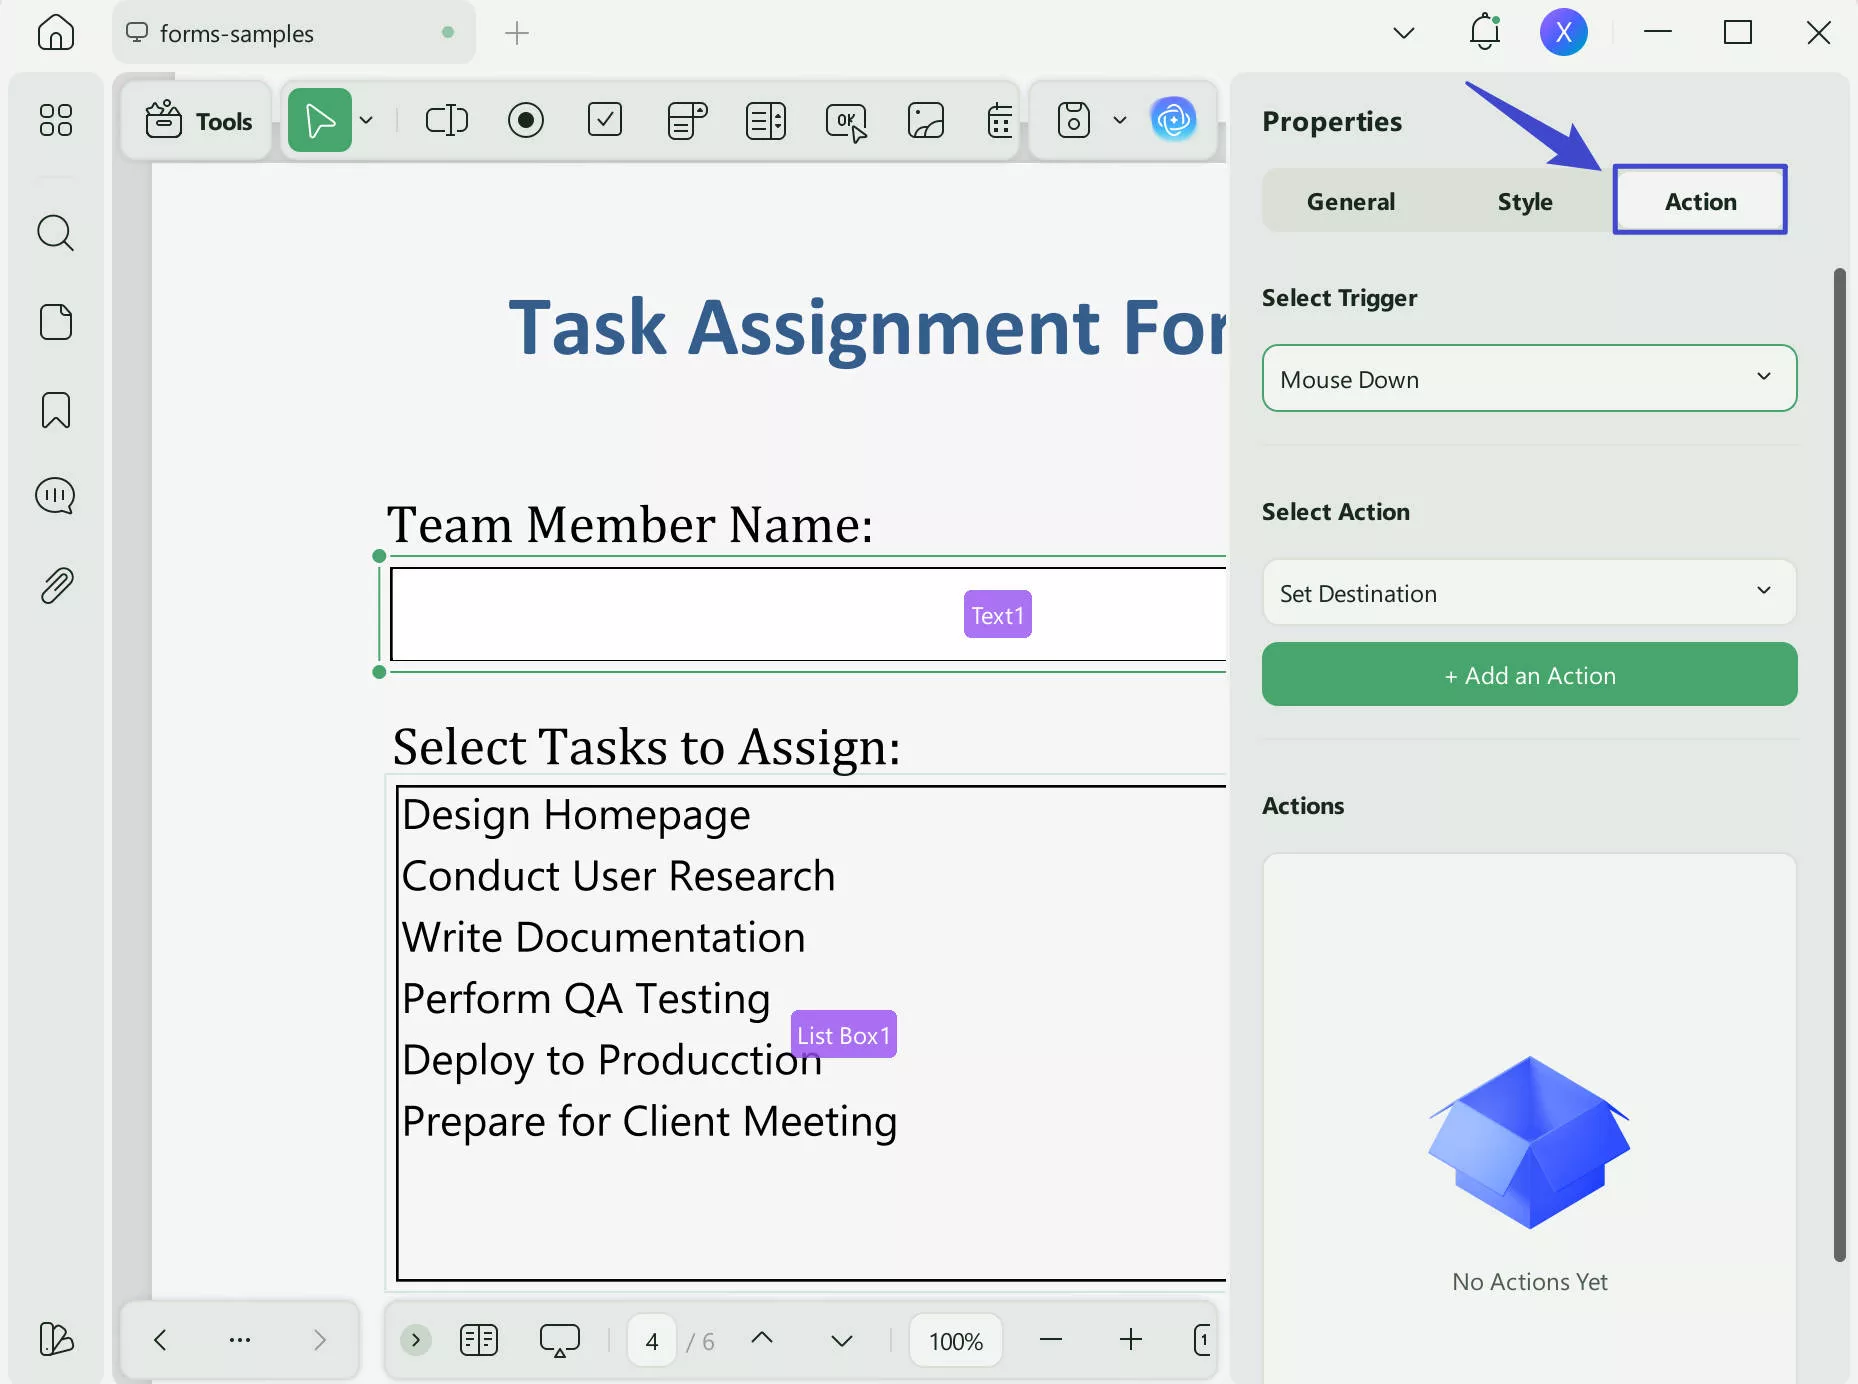The image size is (1858, 1384).
Task: Switch to the General properties tab
Action: coord(1350,201)
